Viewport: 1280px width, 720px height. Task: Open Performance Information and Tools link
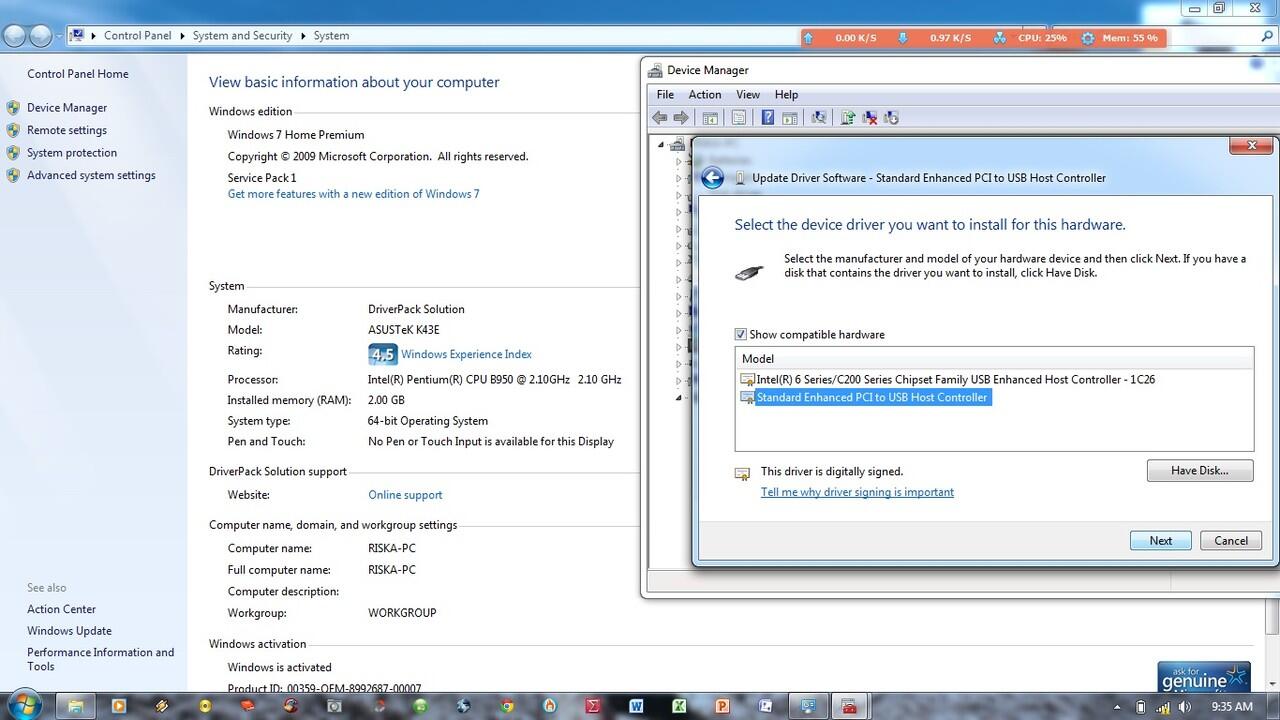pos(100,659)
